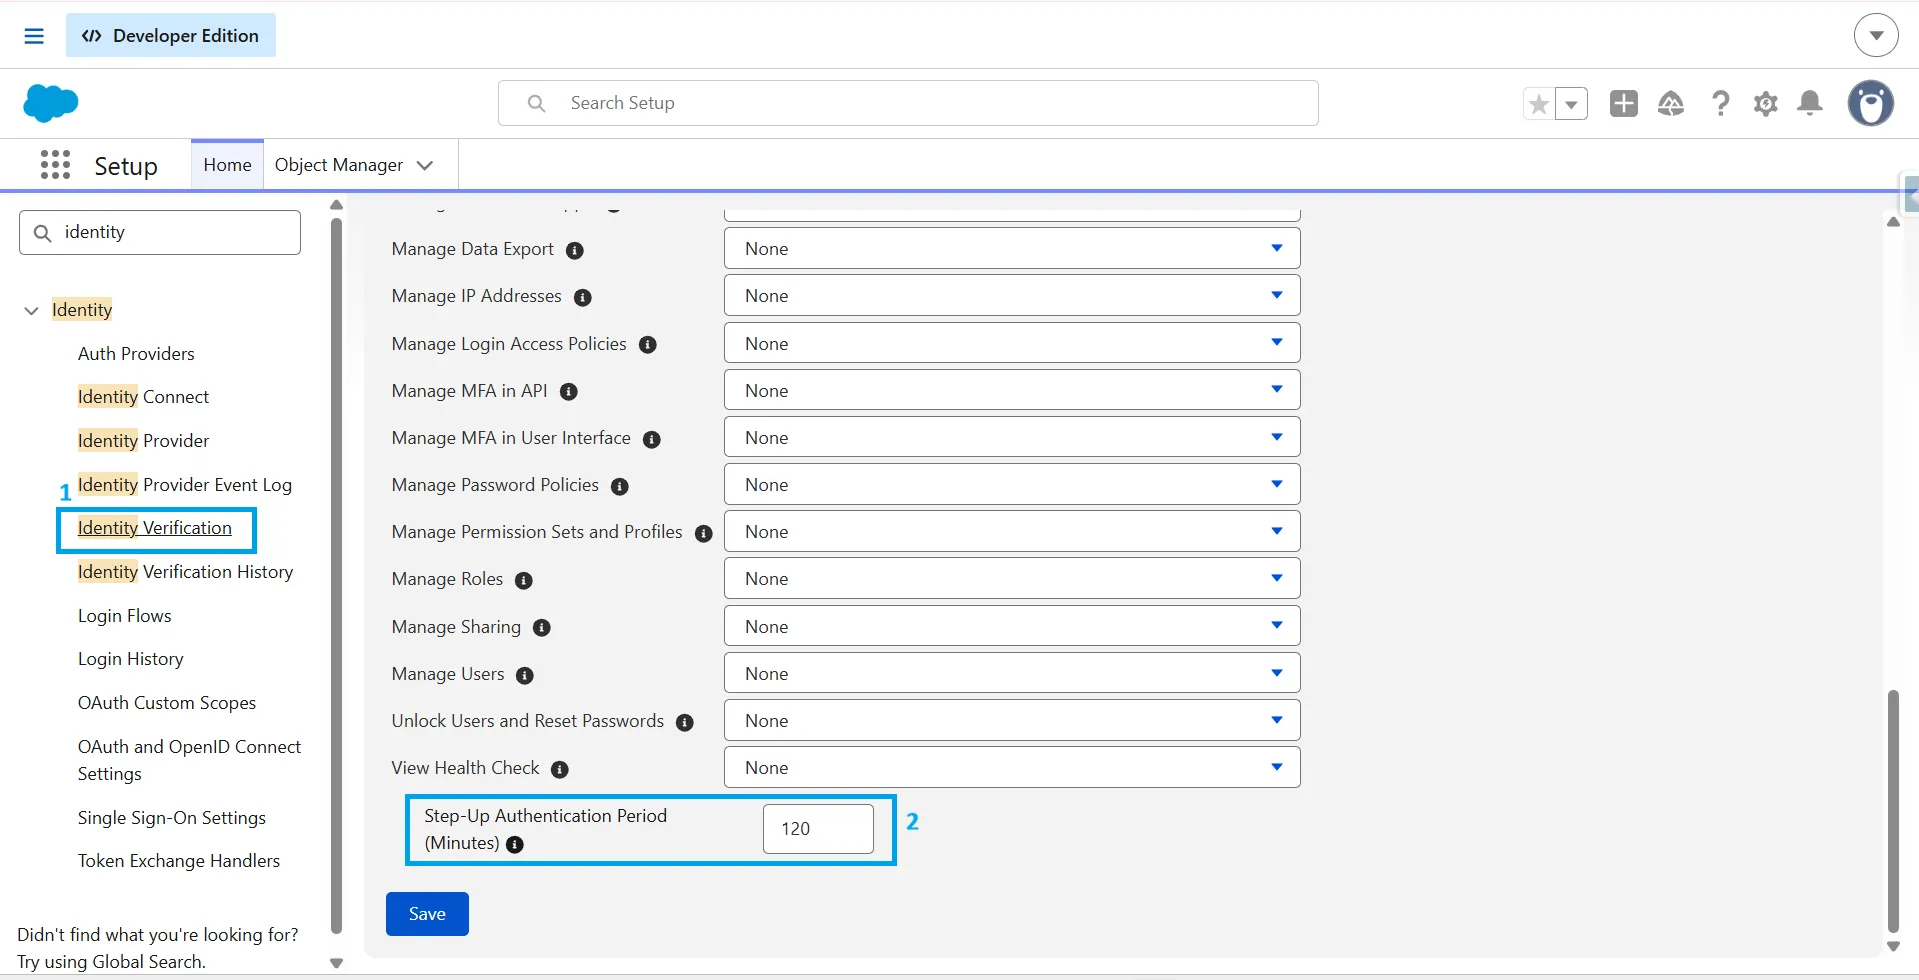Open the Global Actions plus icon

pos(1624,103)
